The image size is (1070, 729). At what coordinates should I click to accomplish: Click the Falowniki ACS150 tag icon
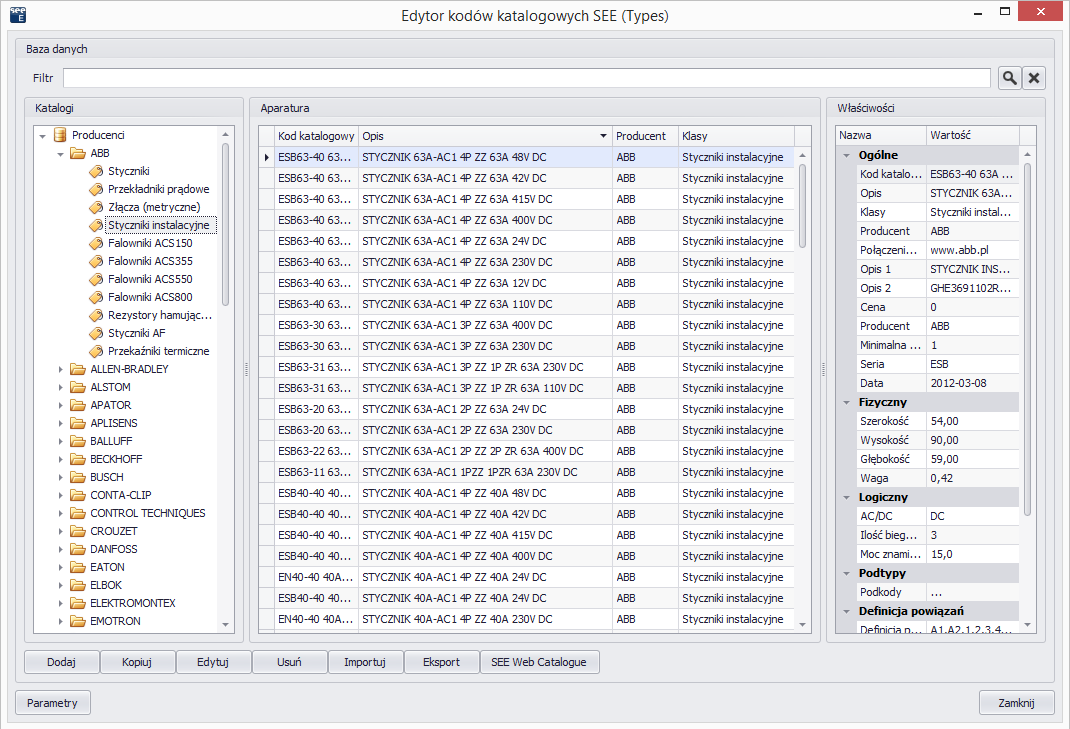tap(96, 243)
